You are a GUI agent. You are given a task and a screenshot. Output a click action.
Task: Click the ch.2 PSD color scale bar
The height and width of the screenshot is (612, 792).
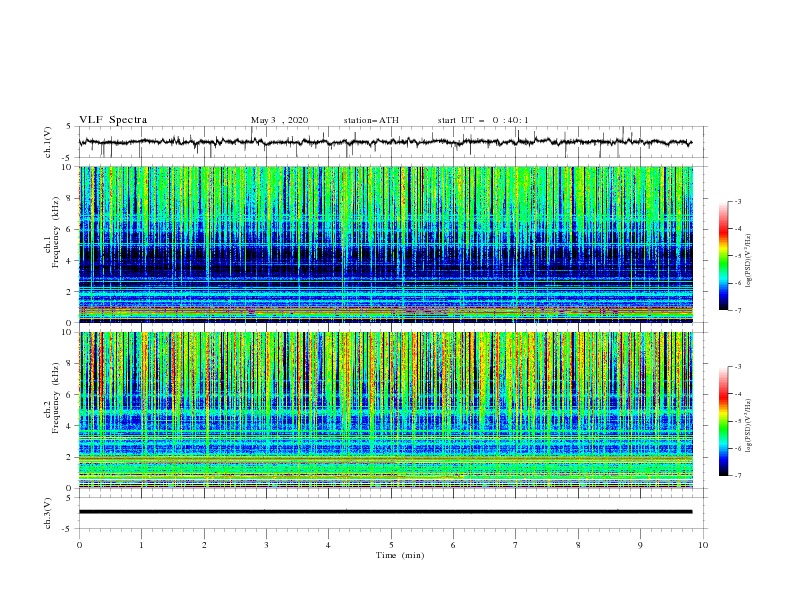tap(723, 421)
